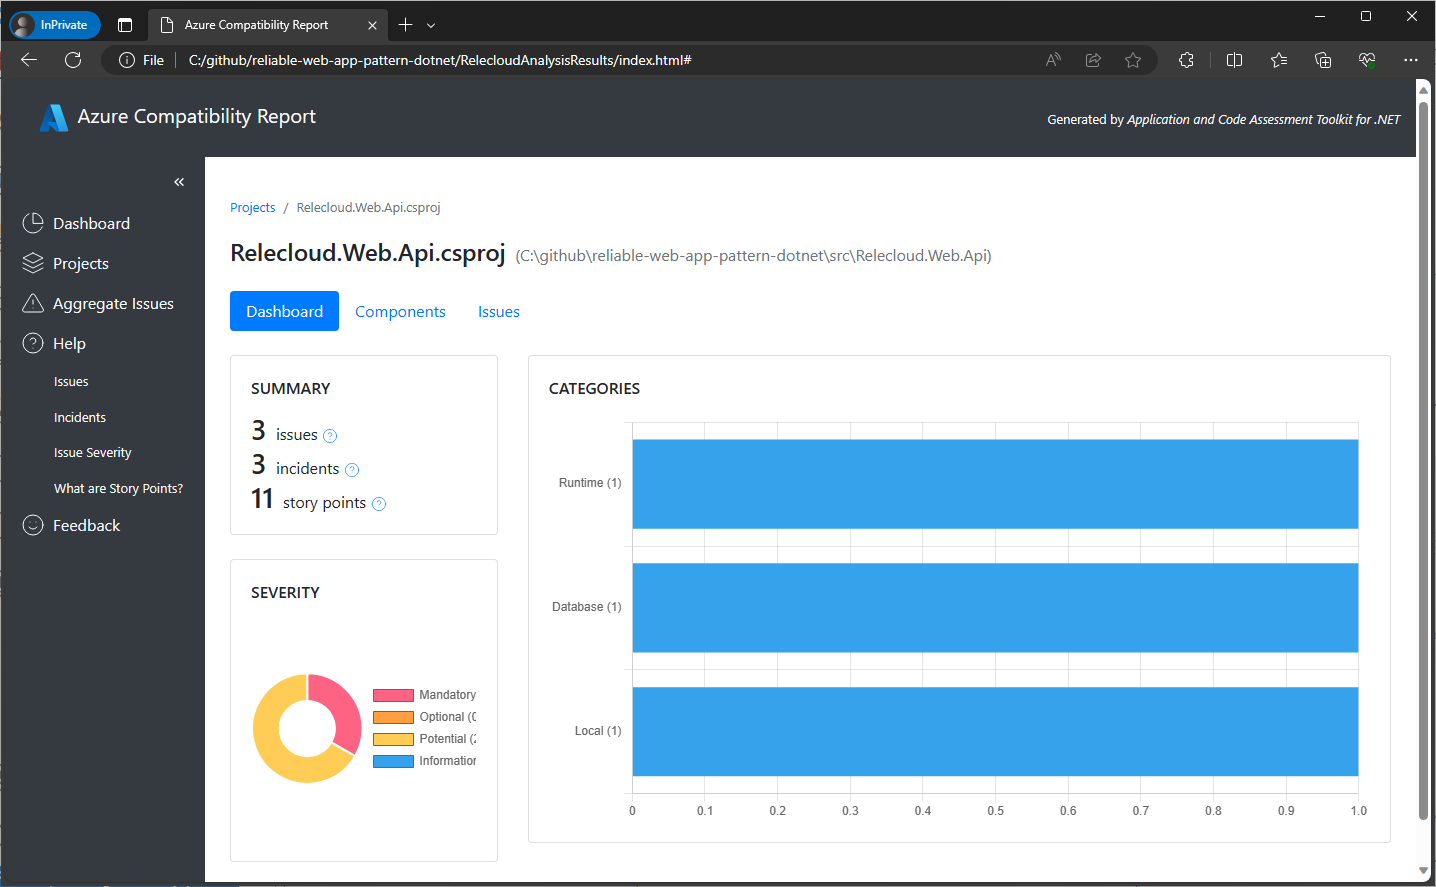Open the tab list dropdown next to the tab
The width and height of the screenshot is (1436, 887).
click(x=431, y=24)
